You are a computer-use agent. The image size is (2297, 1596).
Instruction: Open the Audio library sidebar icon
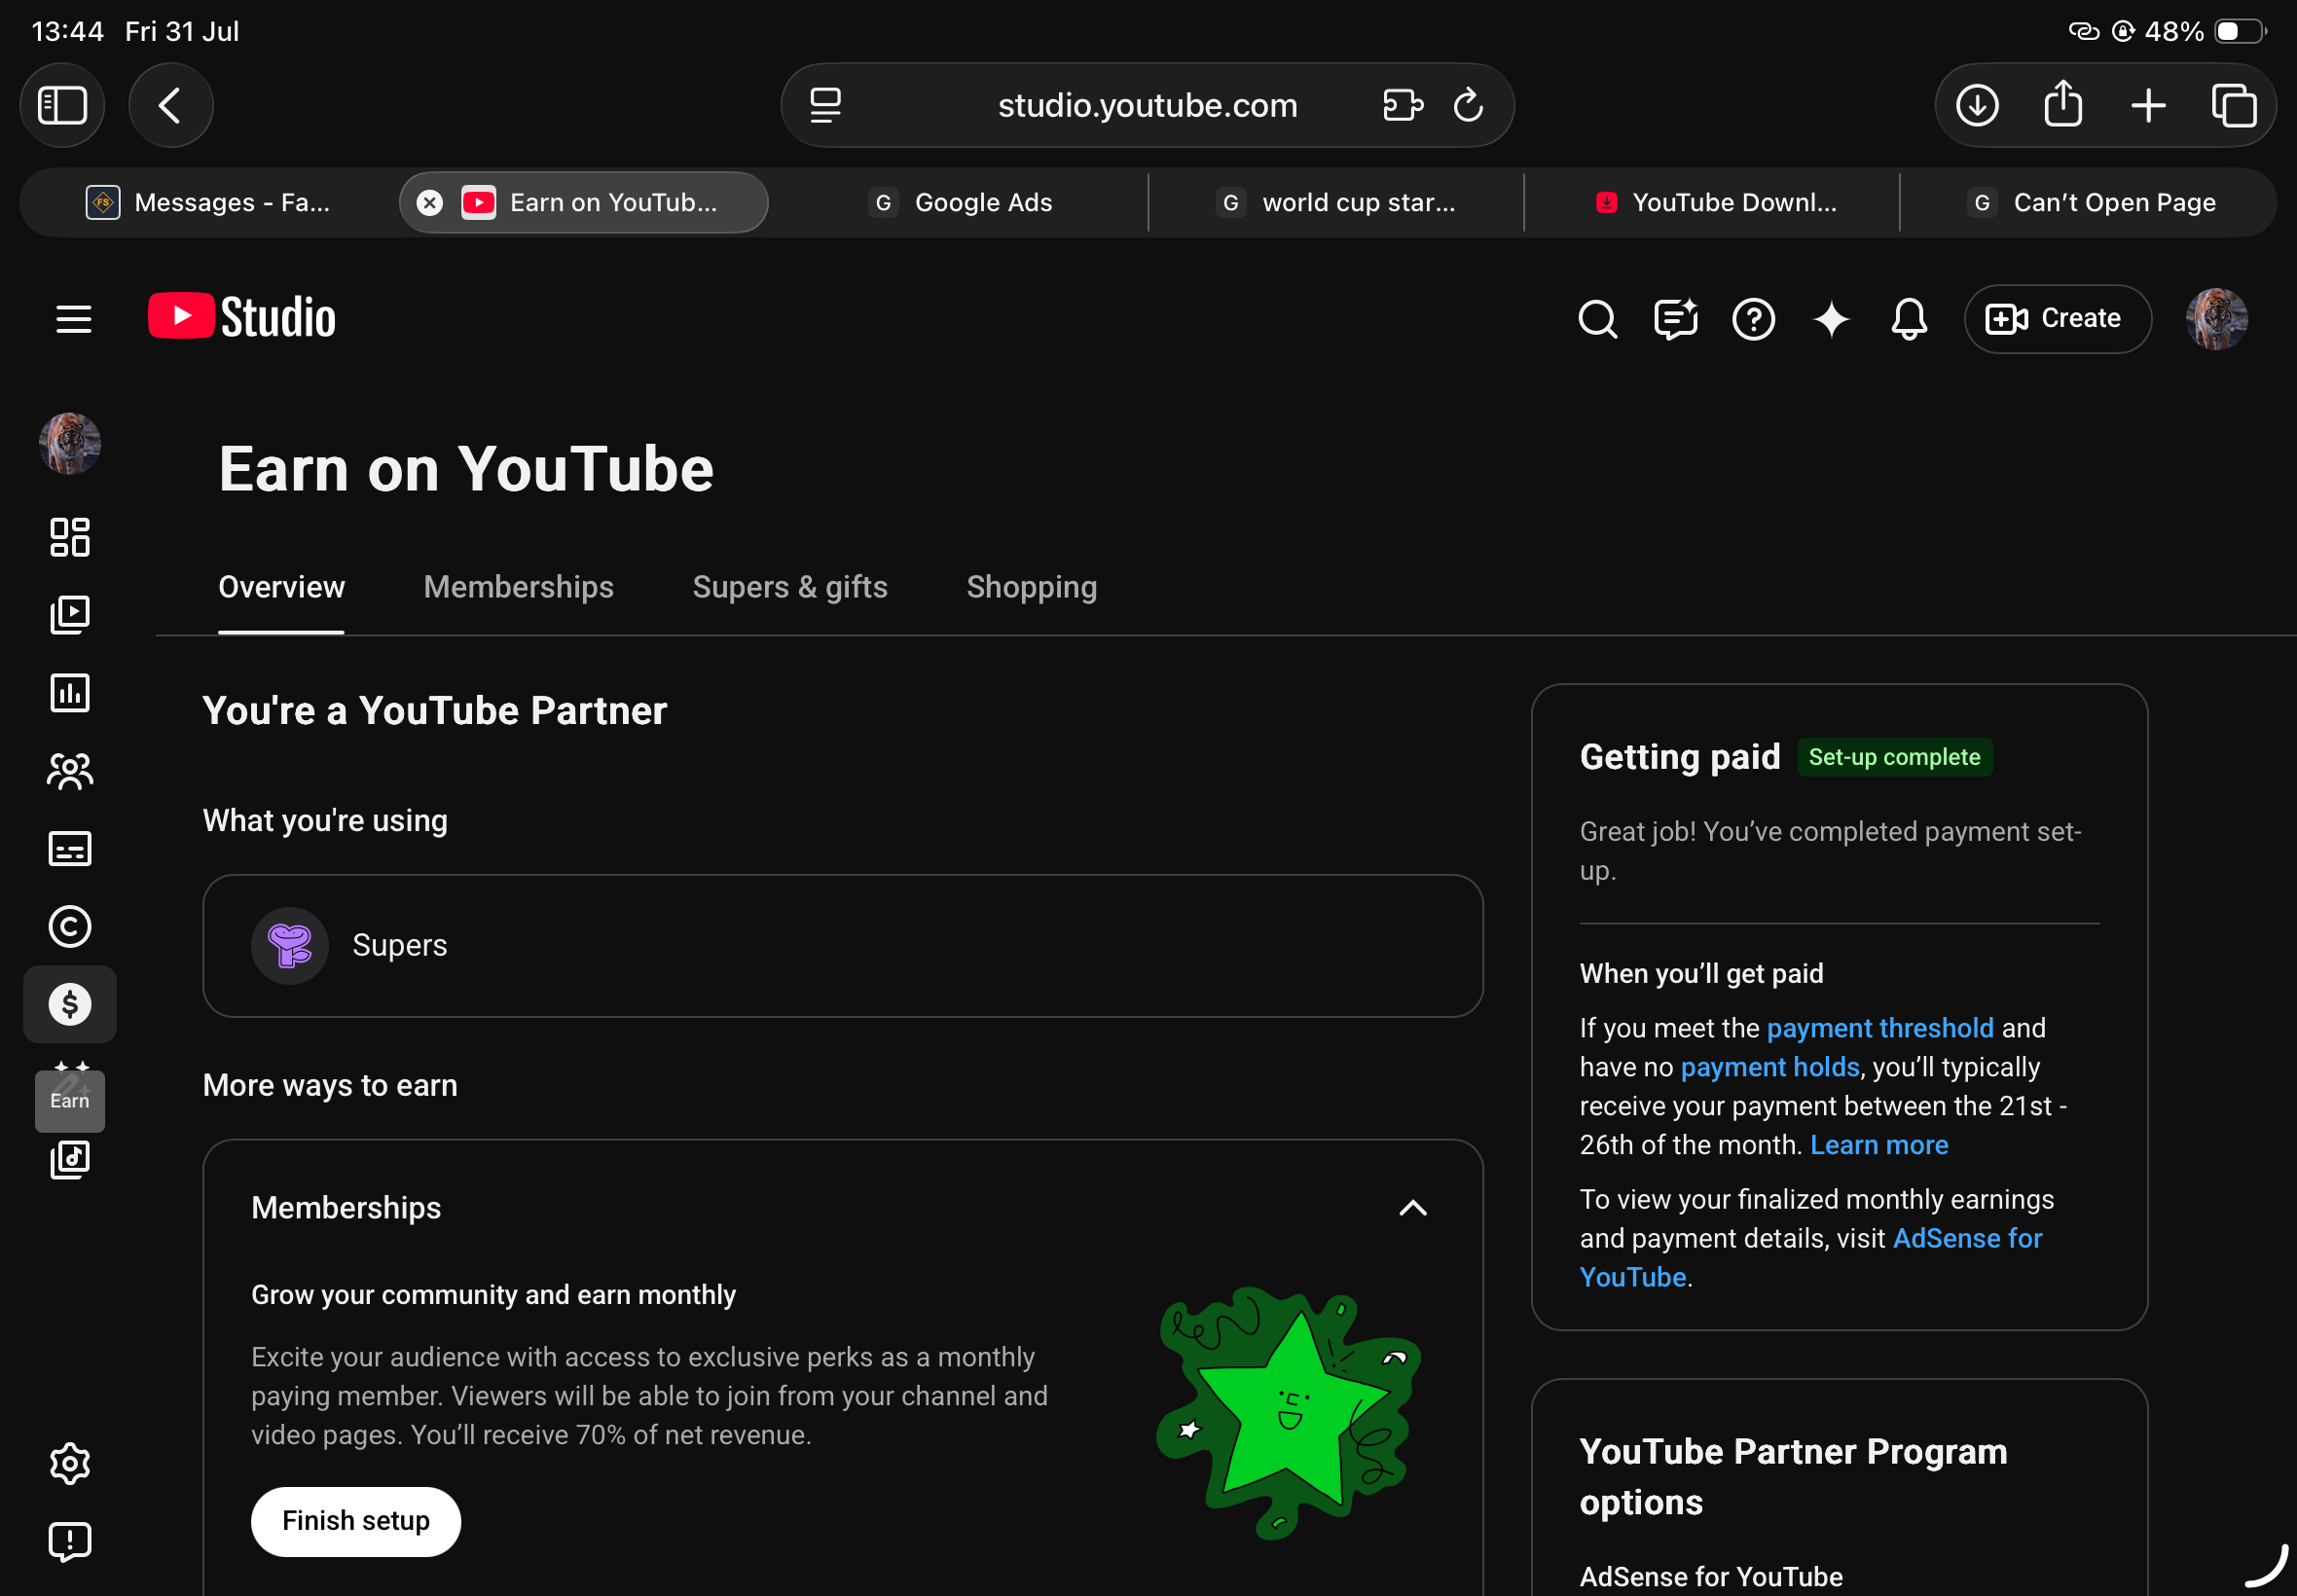(70, 1159)
